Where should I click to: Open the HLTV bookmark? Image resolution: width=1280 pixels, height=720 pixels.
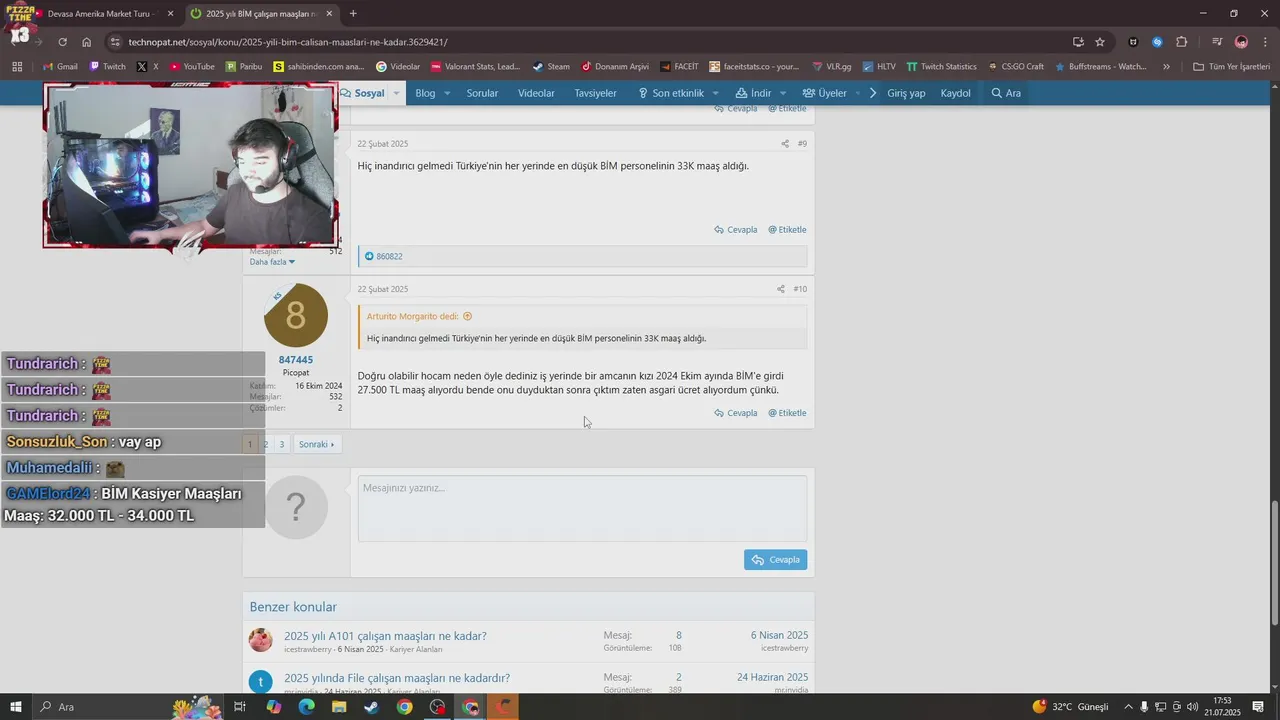click(879, 67)
